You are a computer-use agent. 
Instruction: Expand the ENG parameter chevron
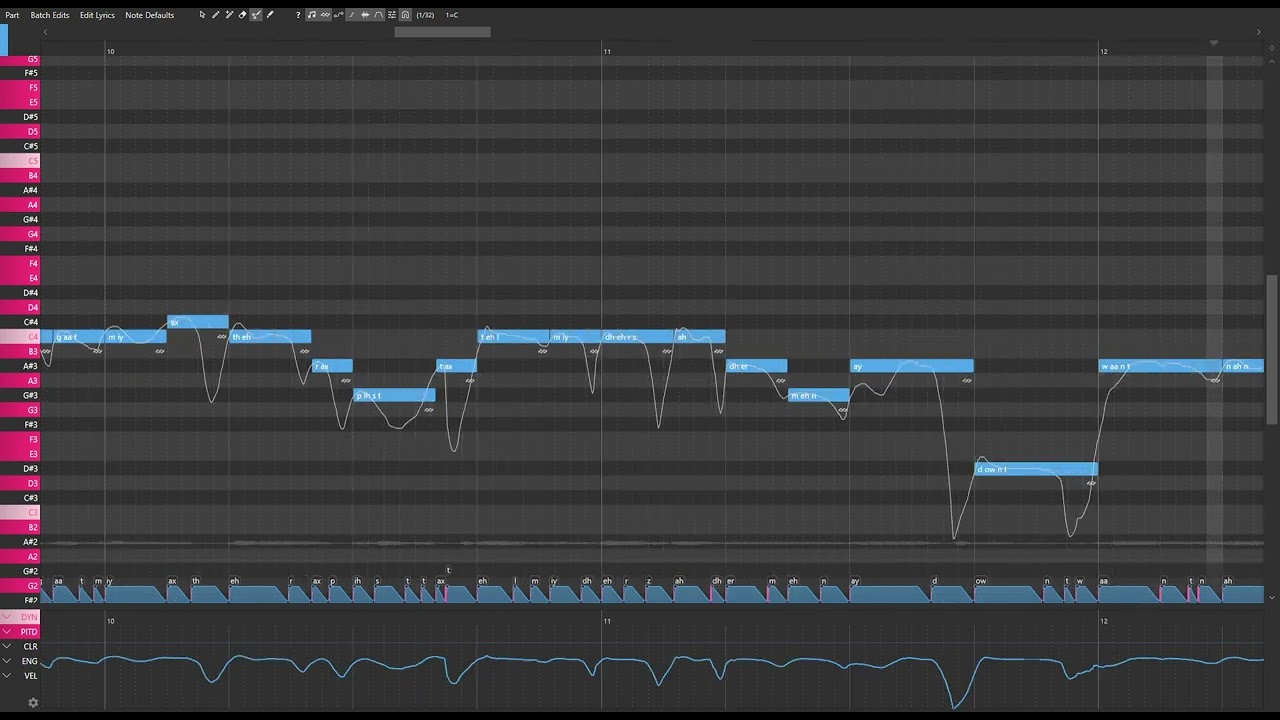[7, 661]
